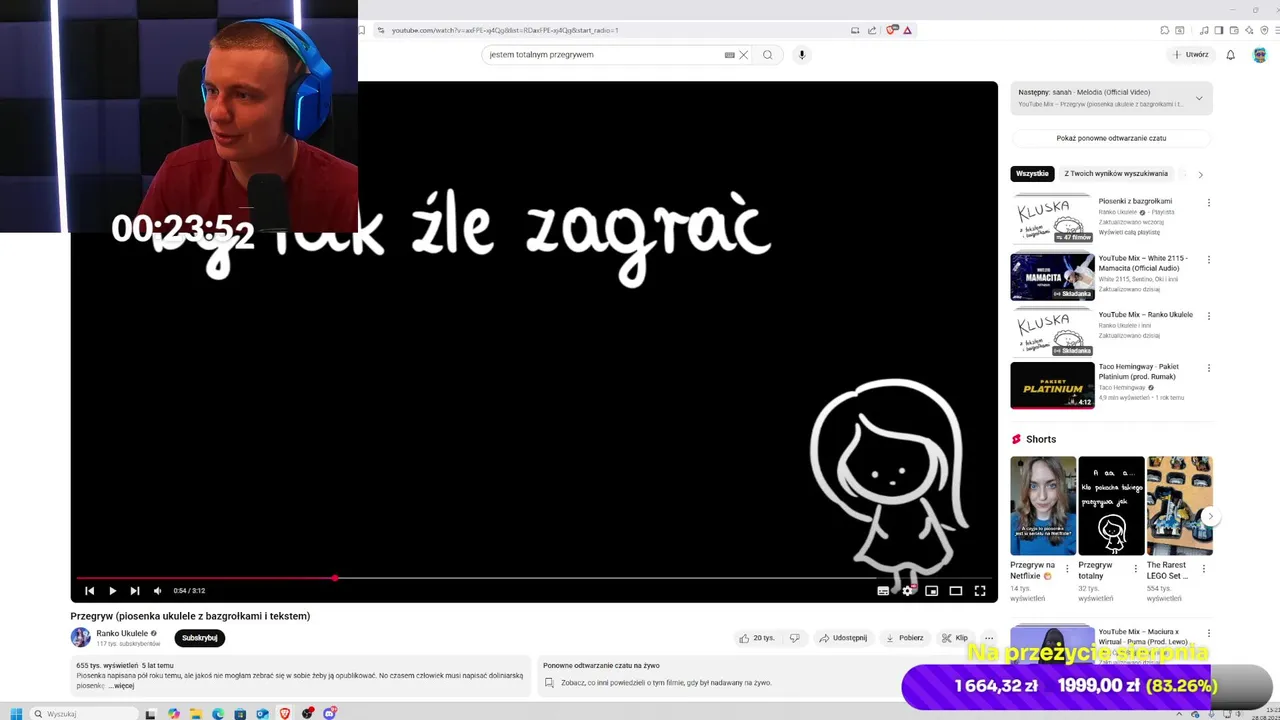1280x720 pixels.
Task: Open on-screen keyboard in search box
Action: click(729, 55)
